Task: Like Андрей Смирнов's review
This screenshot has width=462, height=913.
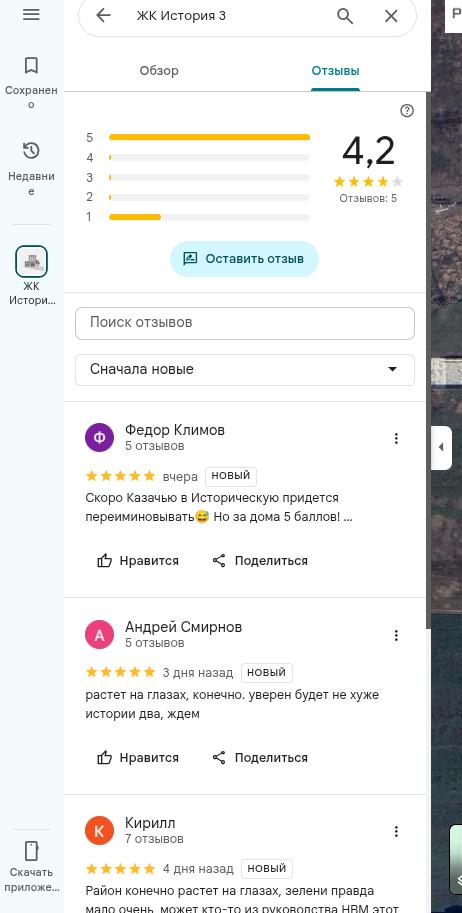Action: pos(138,758)
